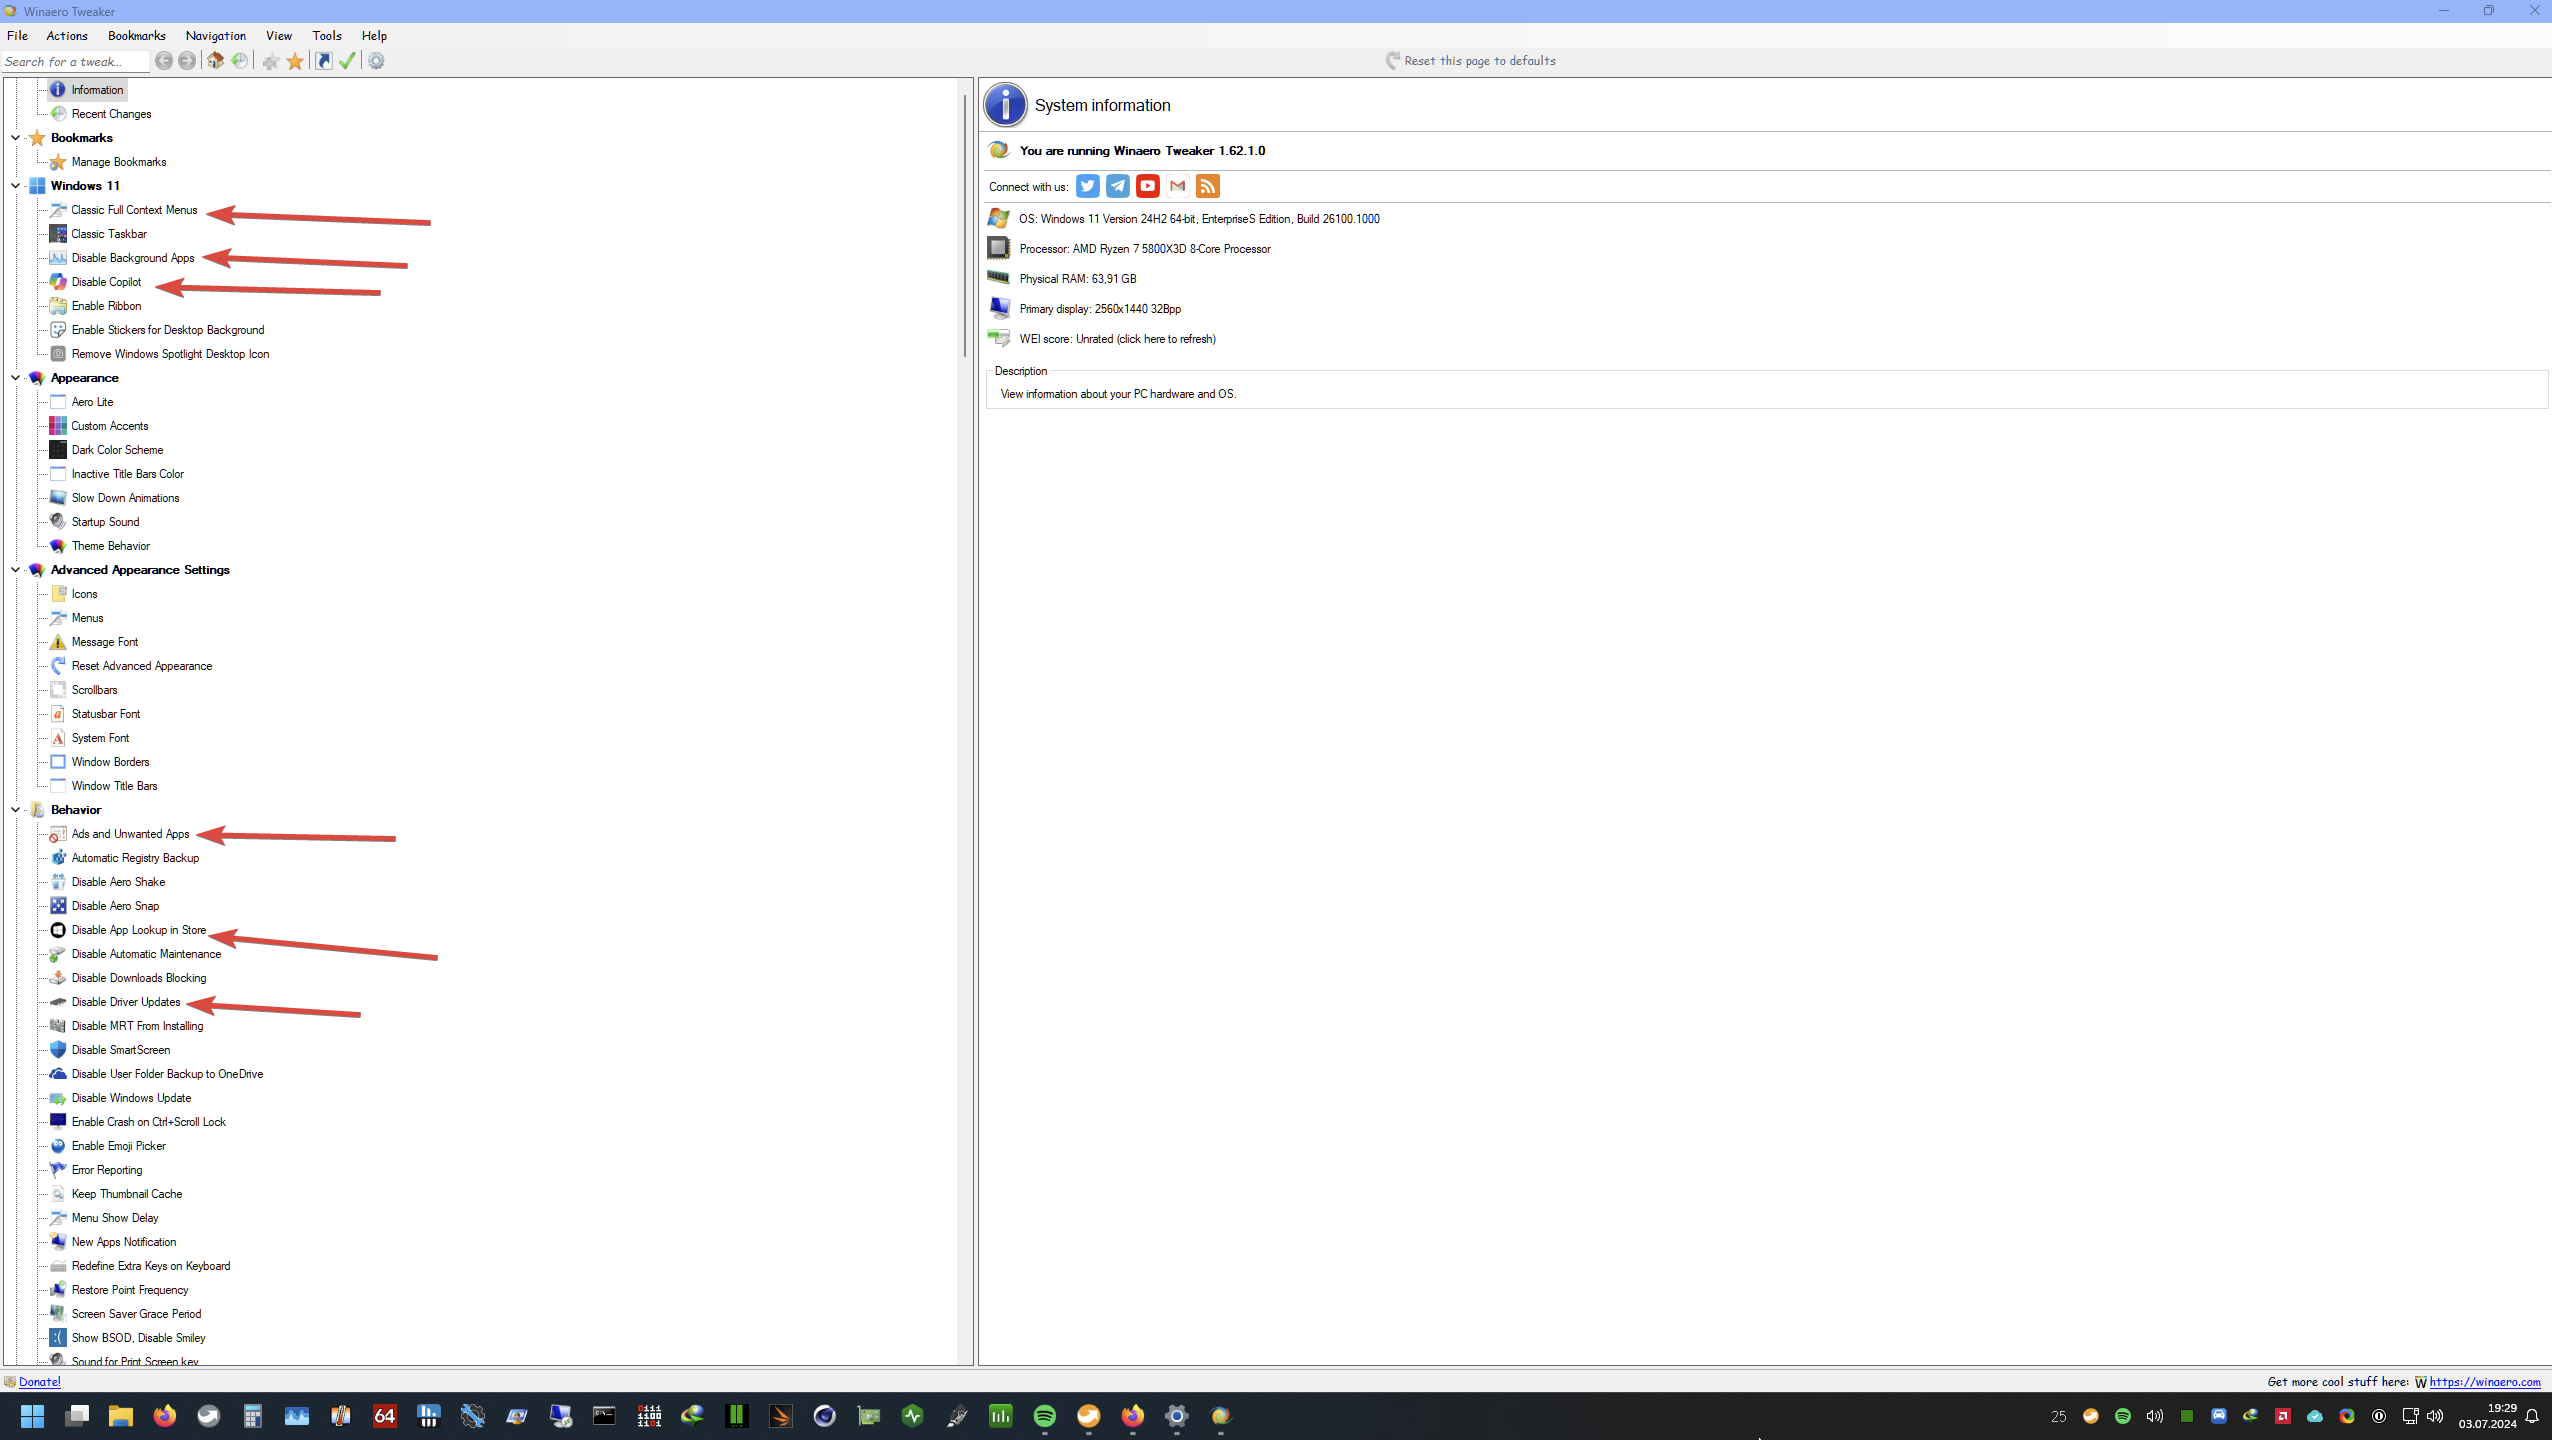Click the YouTube connect icon

[x=1147, y=186]
